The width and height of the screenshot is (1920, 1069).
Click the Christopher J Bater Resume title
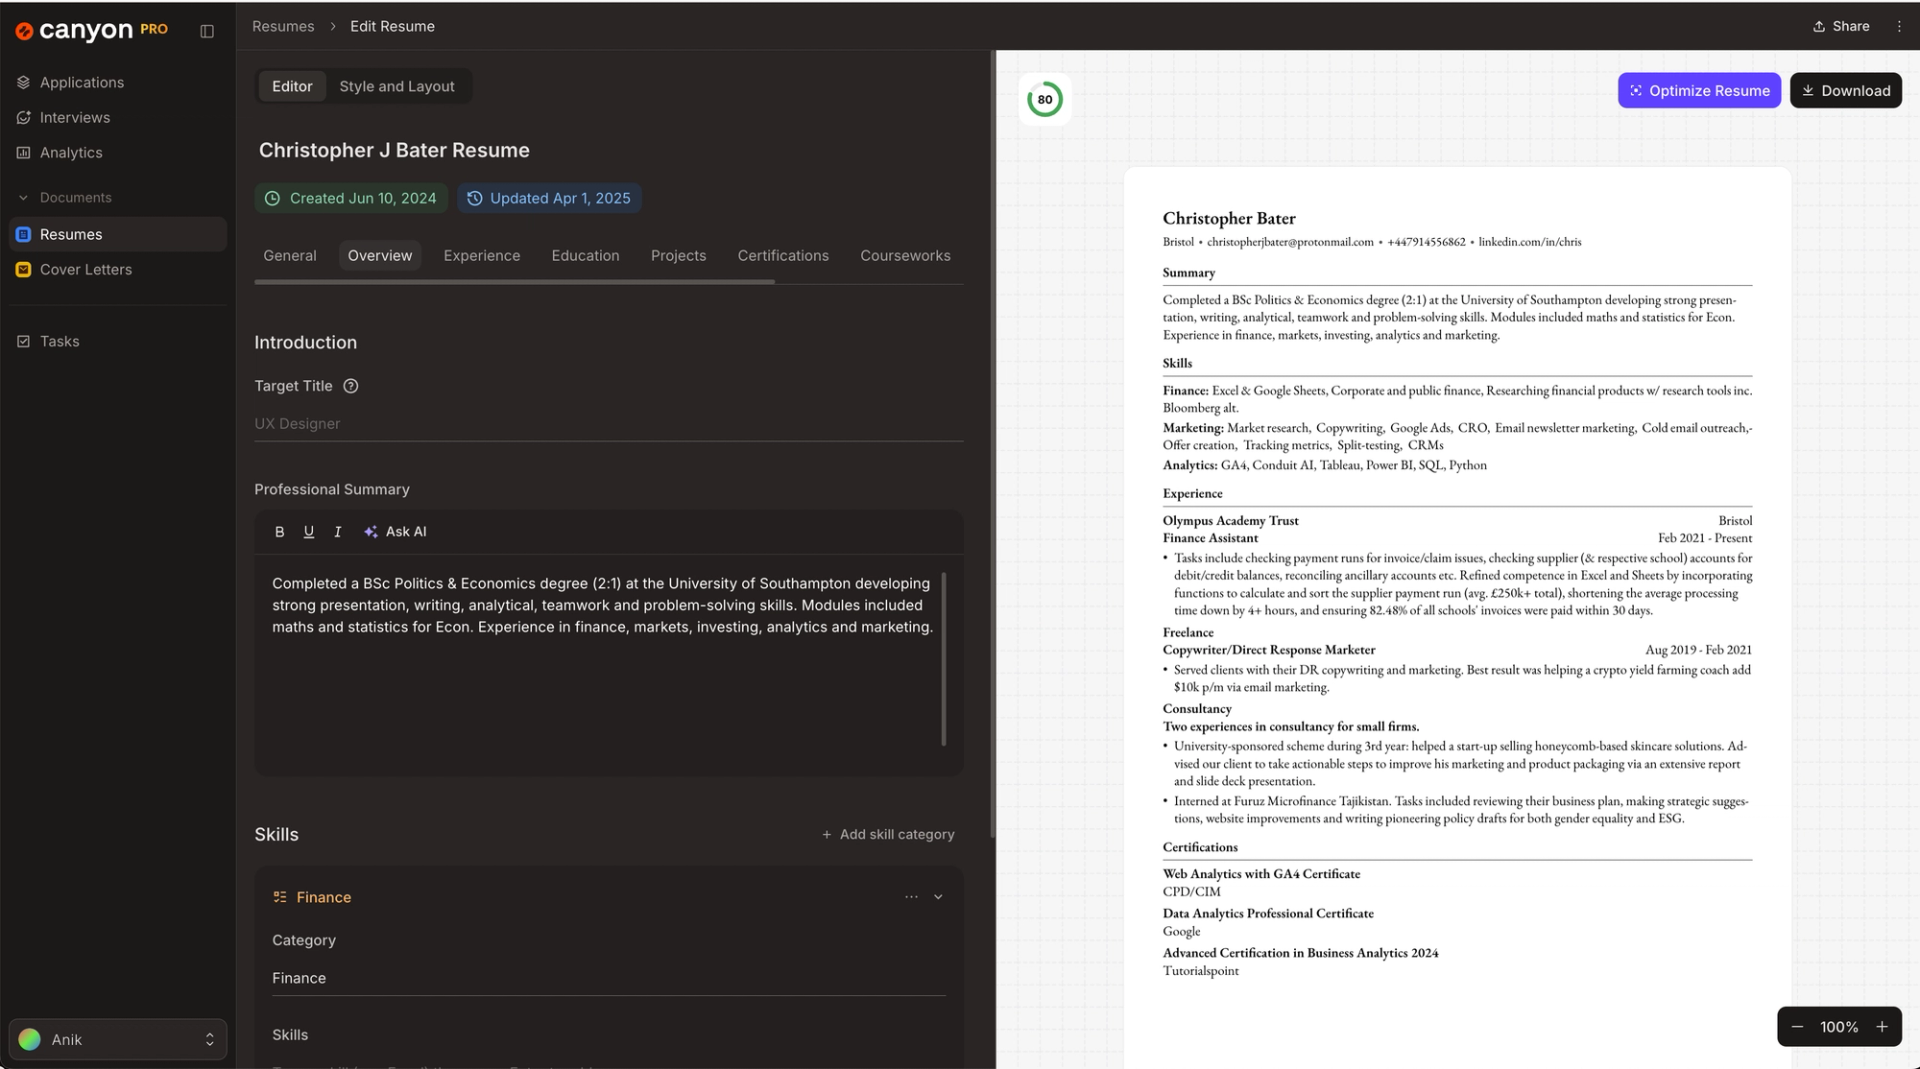click(x=394, y=150)
